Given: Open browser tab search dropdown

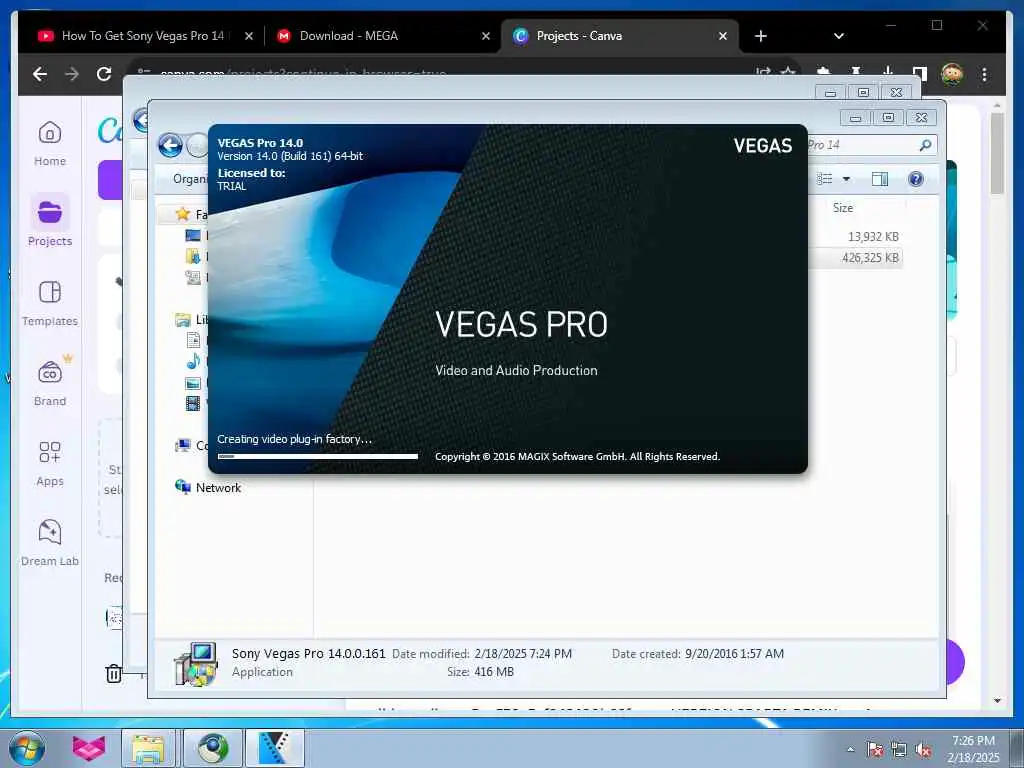Looking at the screenshot, I should pos(839,36).
